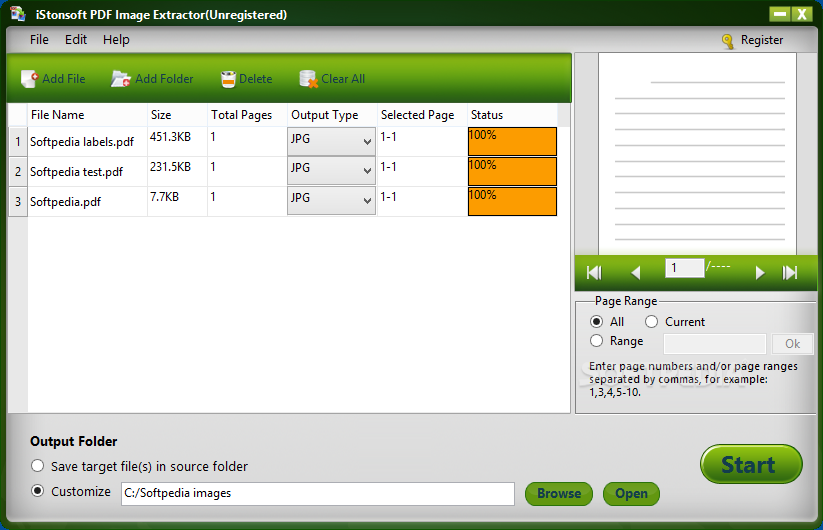
Task: Click row number 3 header
Action: coord(18,201)
